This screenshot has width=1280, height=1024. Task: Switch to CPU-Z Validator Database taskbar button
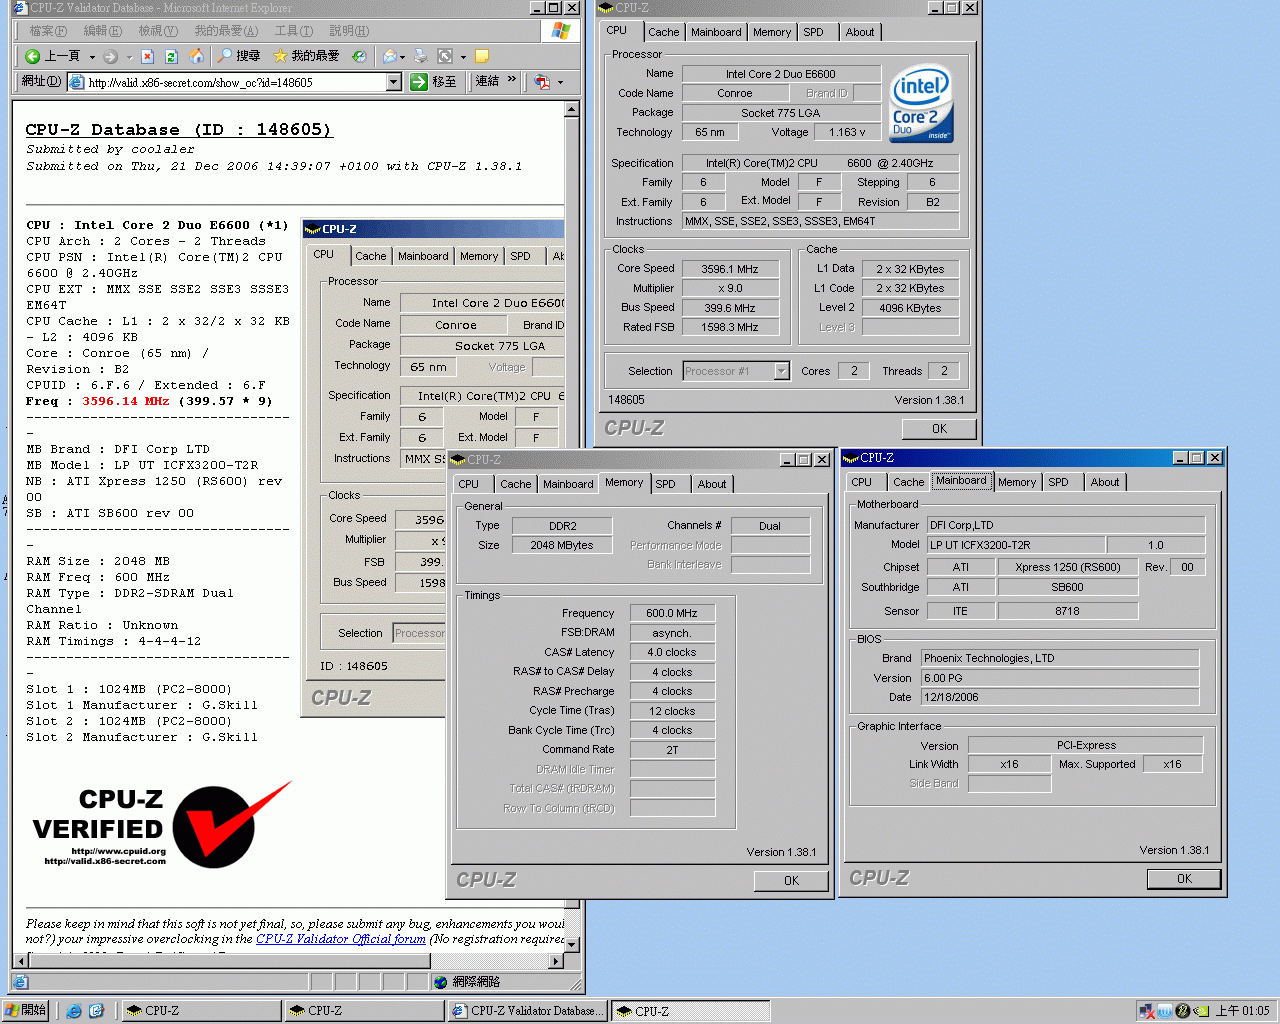[527, 1011]
